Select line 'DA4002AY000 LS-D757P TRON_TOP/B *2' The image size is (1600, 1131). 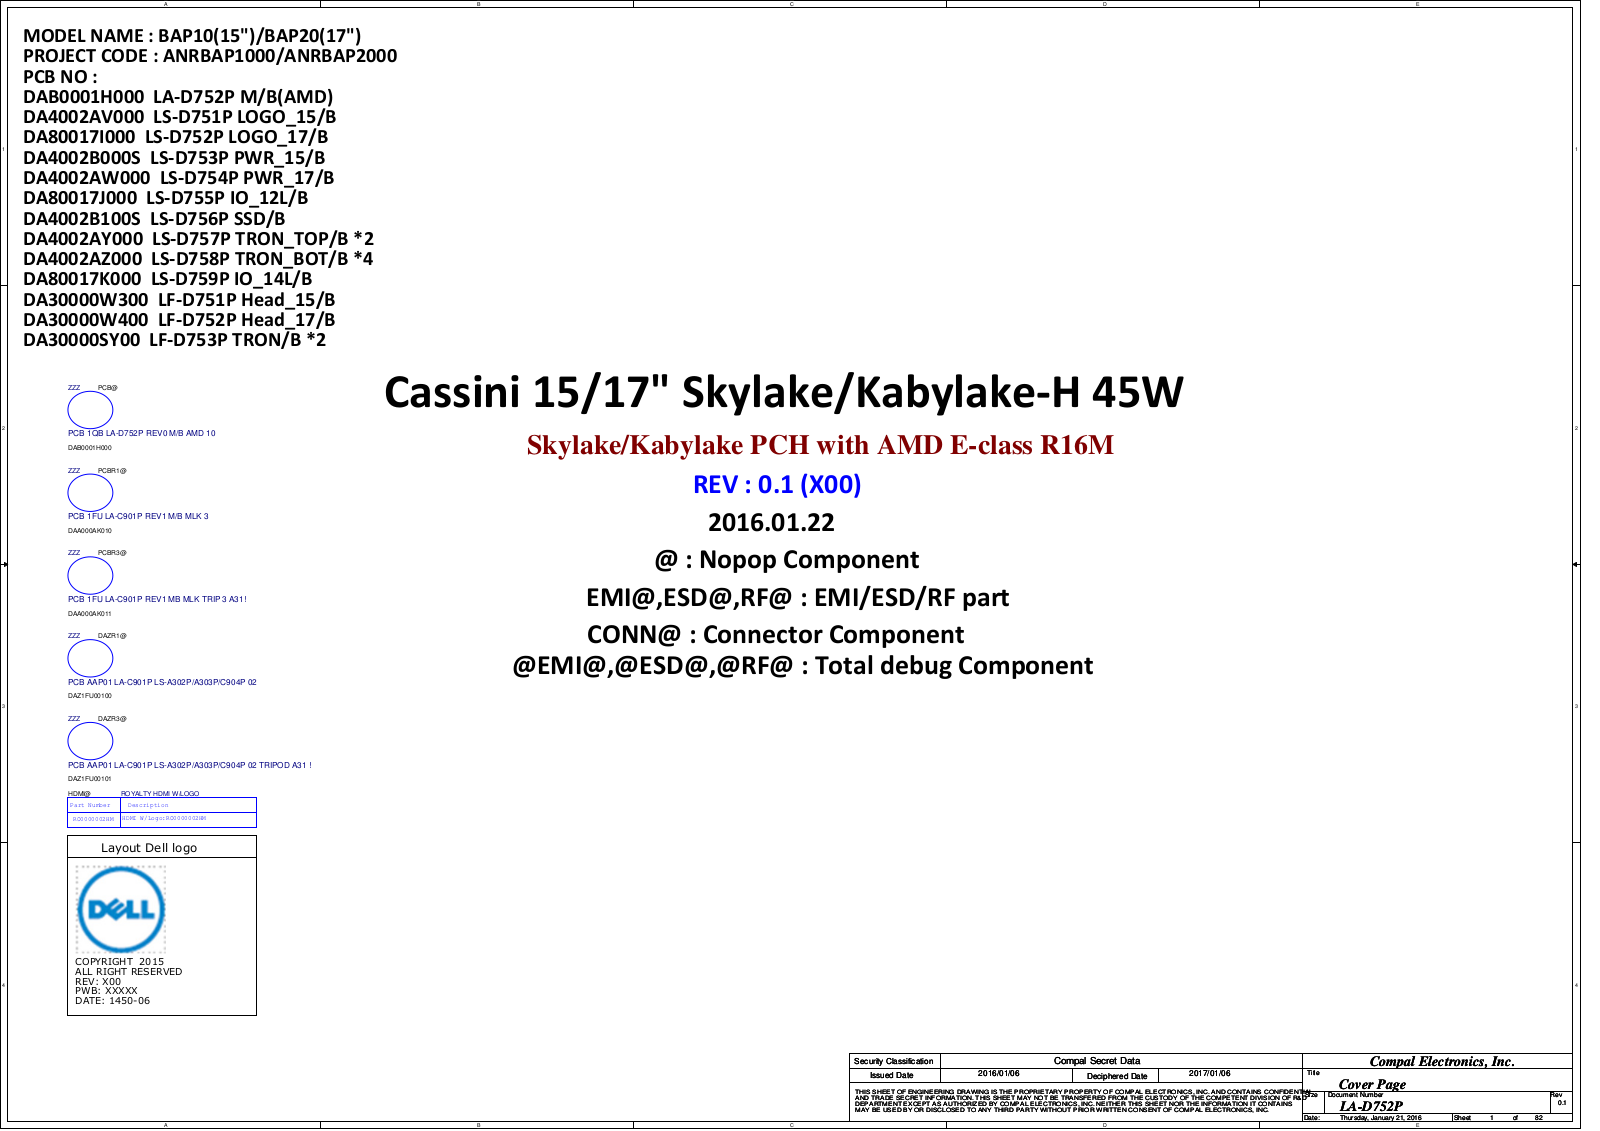pos(199,239)
